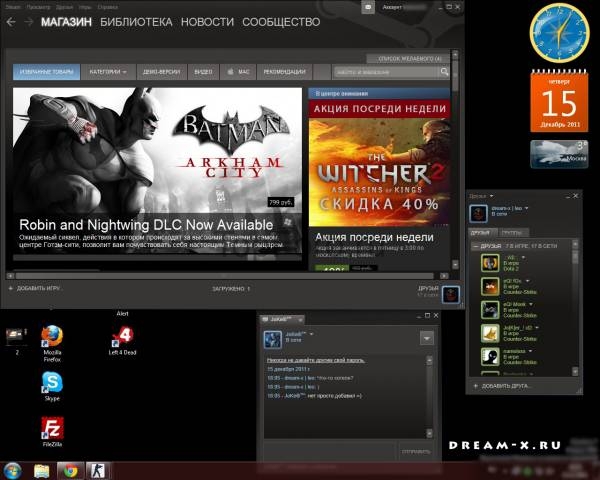600x480 pixels.
Task: Switch to БИБЛИОТЕКА
Action: tap(136, 22)
